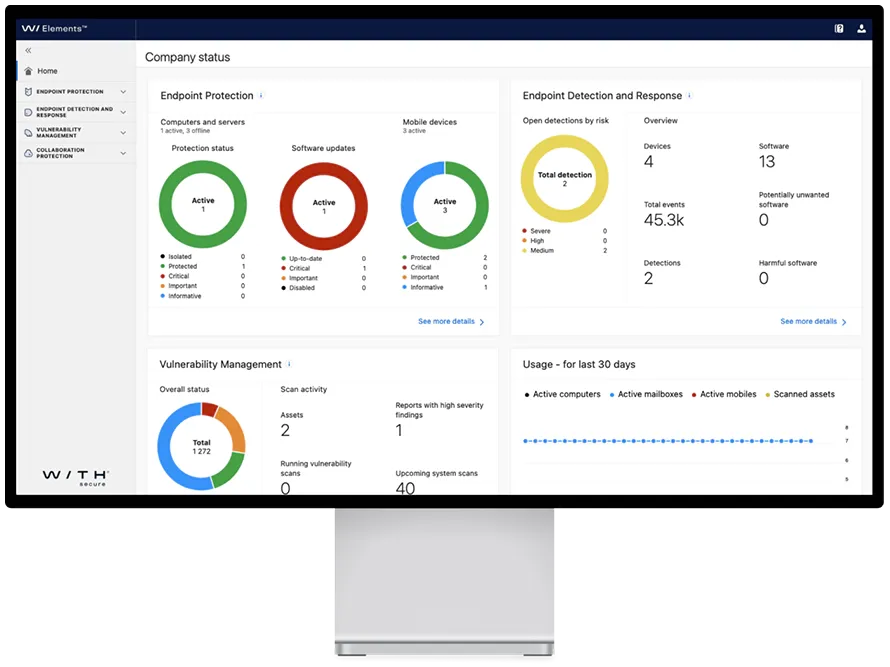Click the Collaboration Protection cloud icon

27,153
